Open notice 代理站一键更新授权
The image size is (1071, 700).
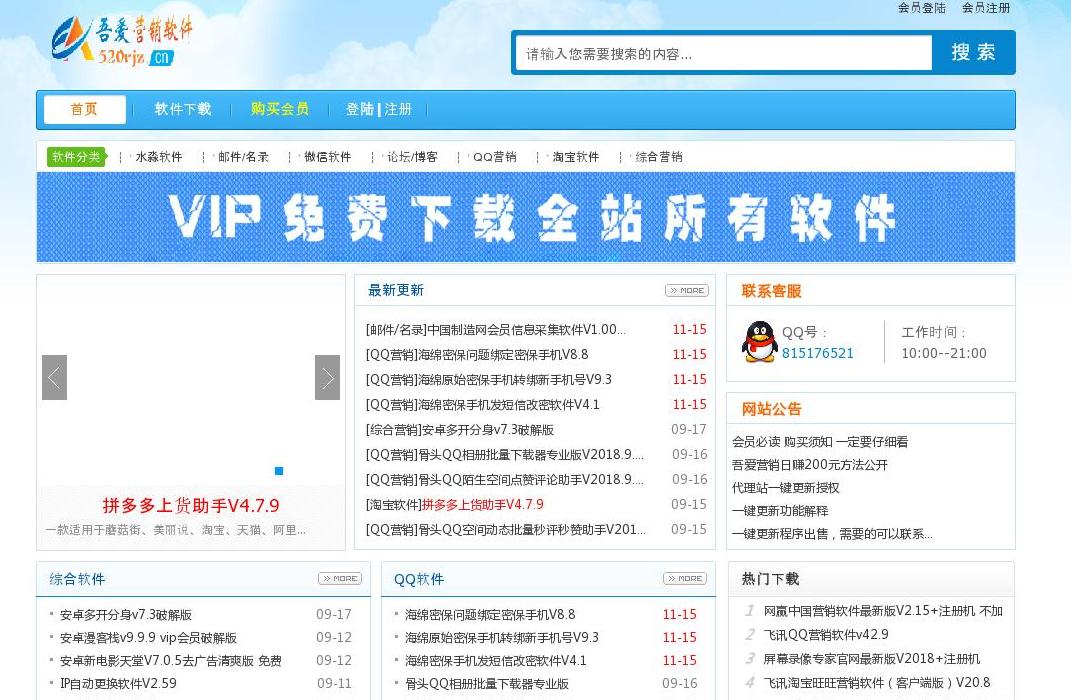tap(785, 488)
